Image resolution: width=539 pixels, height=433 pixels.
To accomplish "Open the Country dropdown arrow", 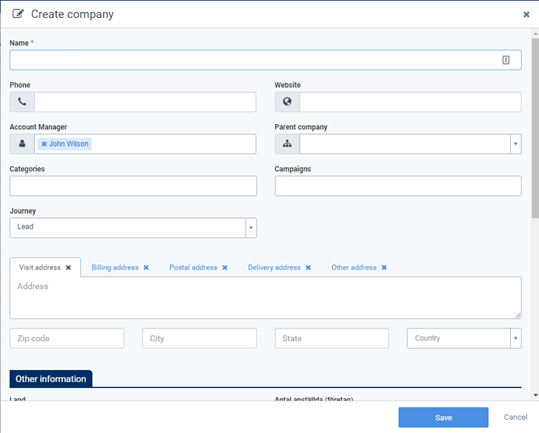I will click(516, 338).
